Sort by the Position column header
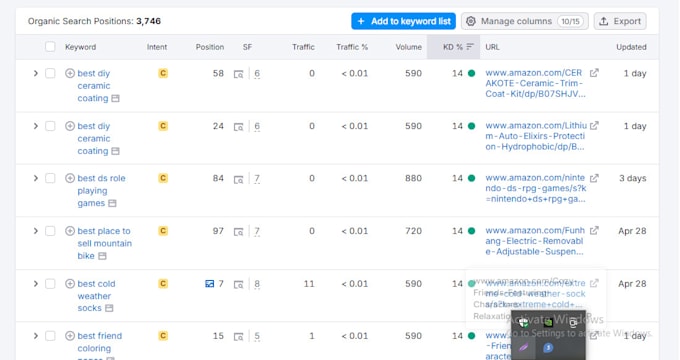Image resolution: width=680 pixels, height=360 pixels. coord(210,47)
